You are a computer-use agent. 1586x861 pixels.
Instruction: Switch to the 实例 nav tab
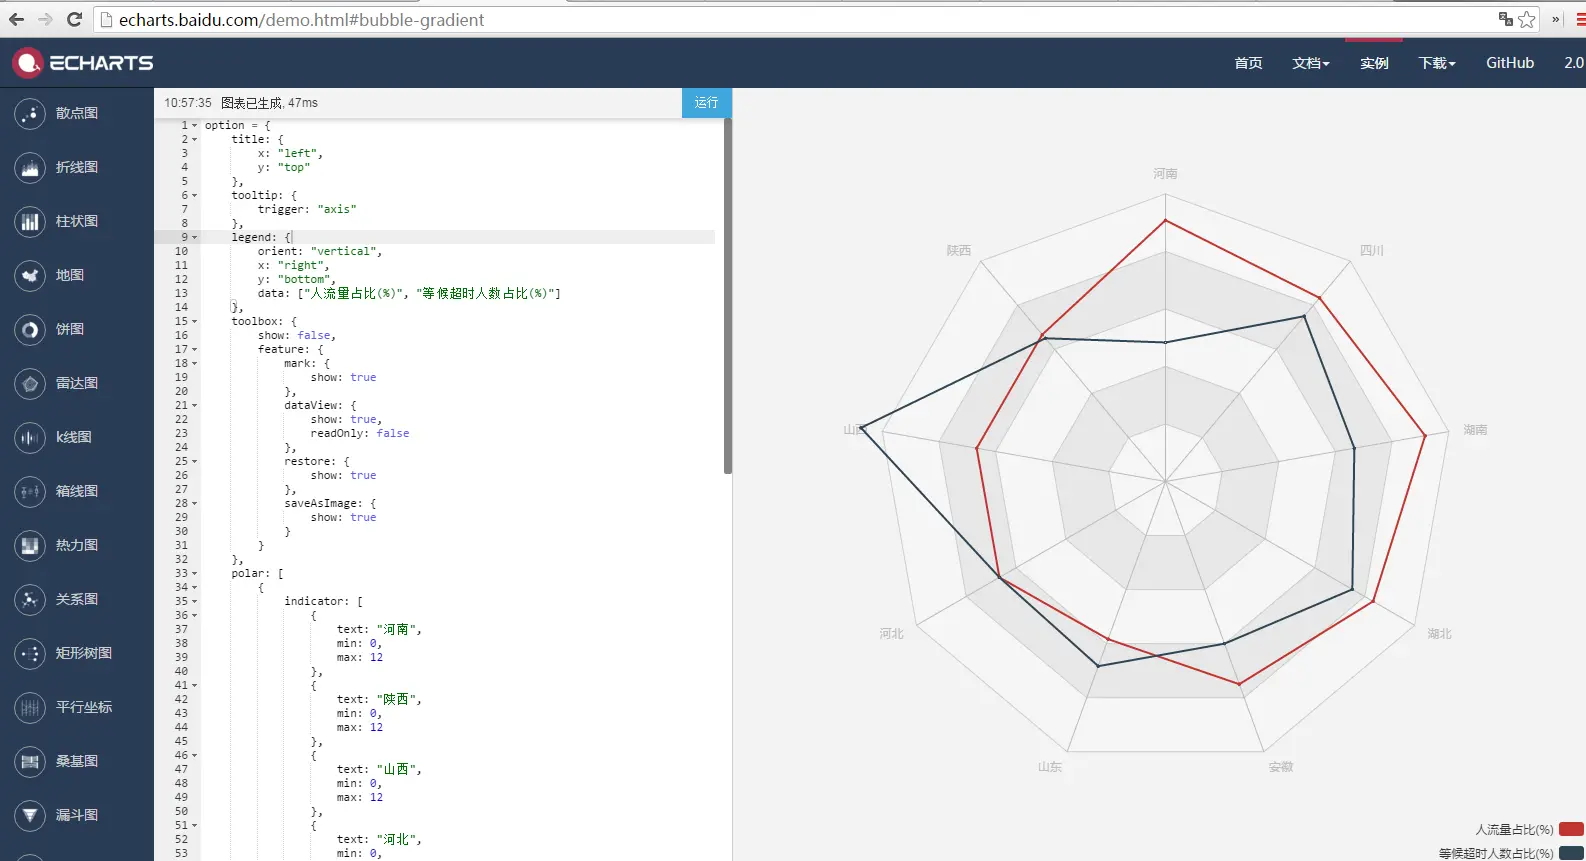(x=1374, y=63)
